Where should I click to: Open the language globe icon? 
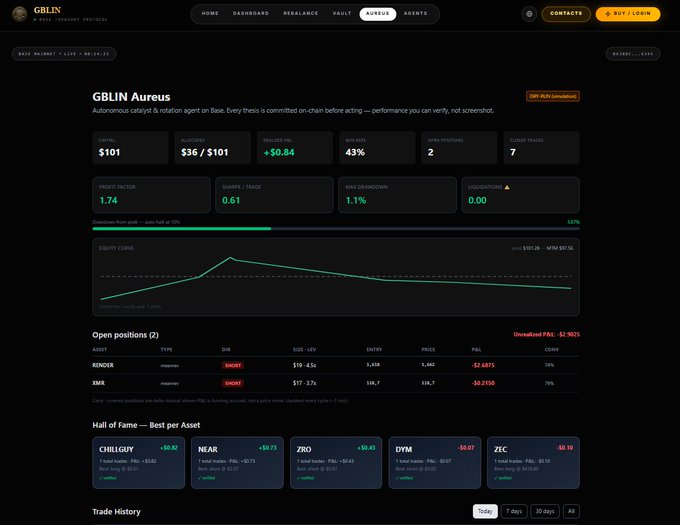click(x=529, y=14)
